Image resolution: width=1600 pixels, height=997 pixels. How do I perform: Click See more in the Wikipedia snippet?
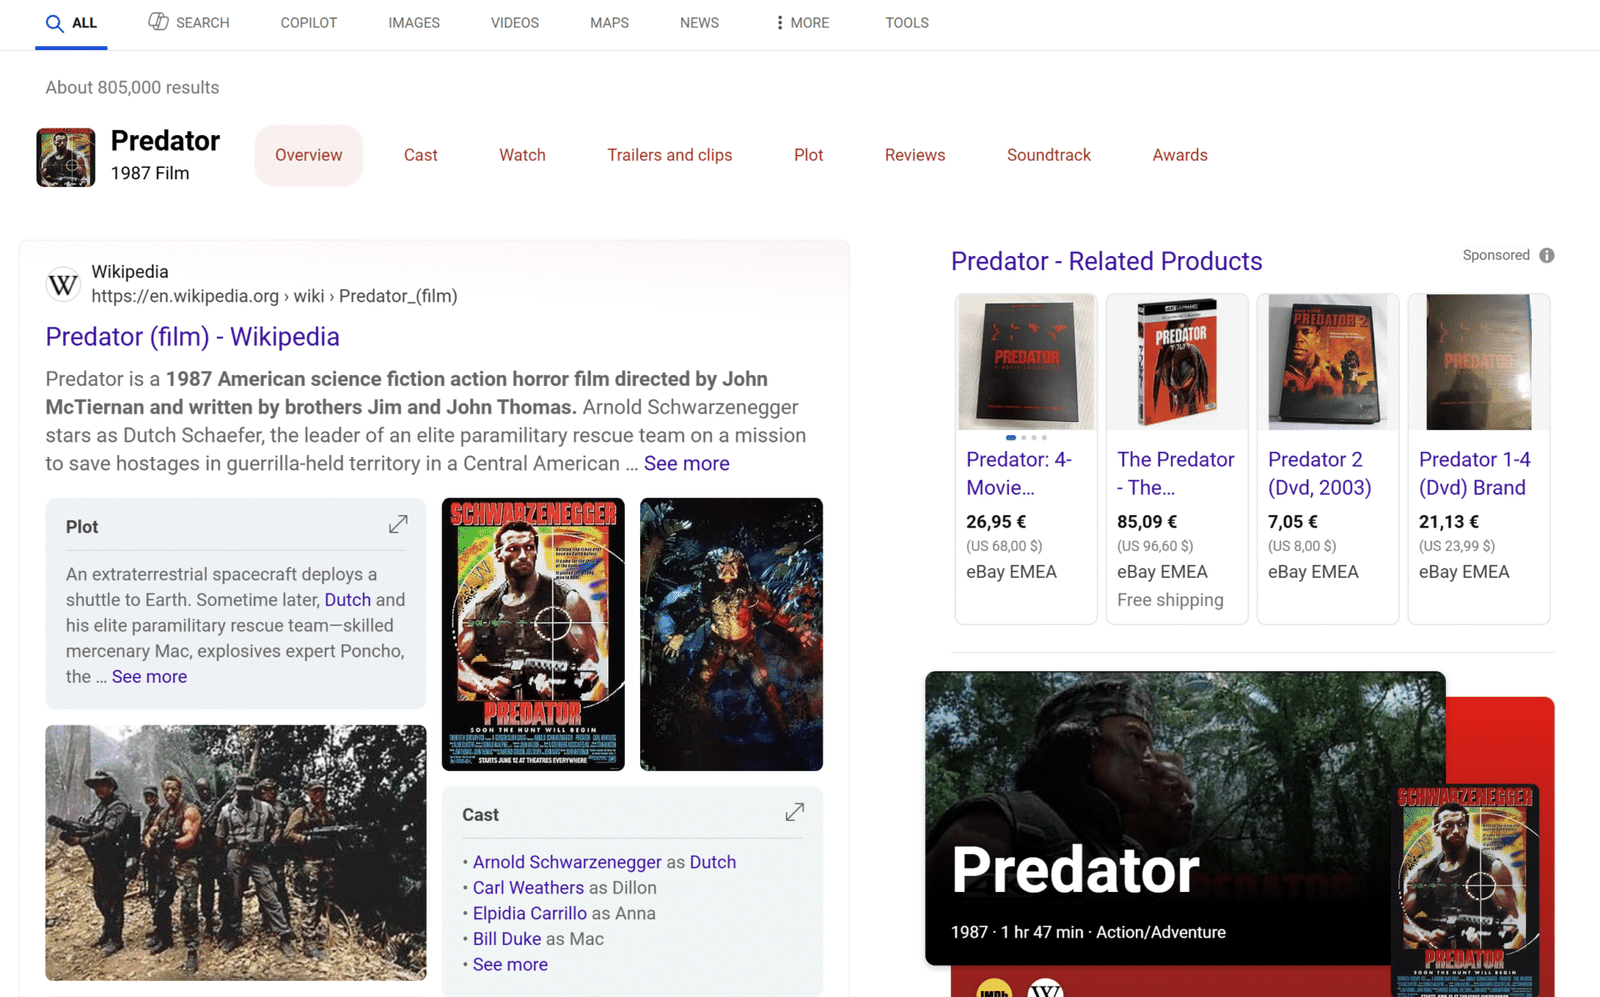click(686, 464)
